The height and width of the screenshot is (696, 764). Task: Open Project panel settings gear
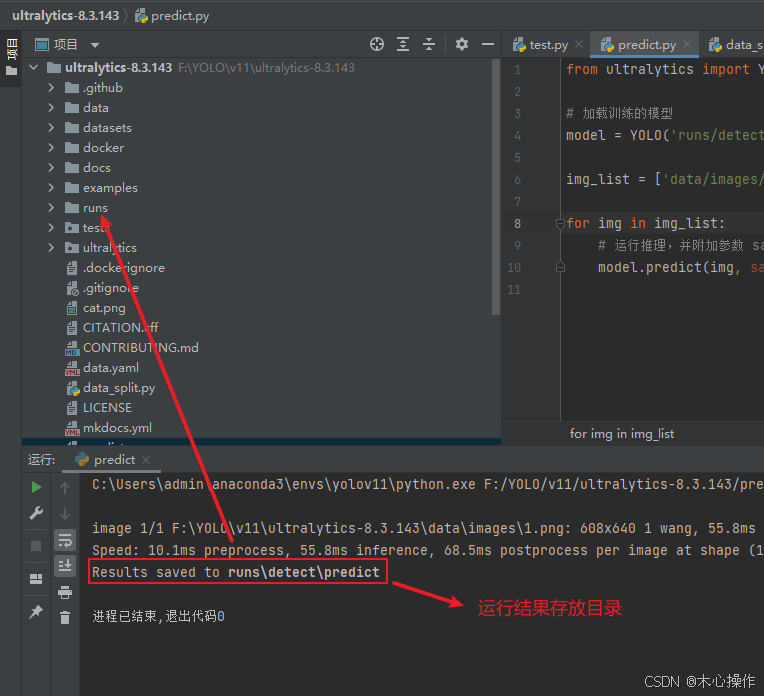pos(462,44)
